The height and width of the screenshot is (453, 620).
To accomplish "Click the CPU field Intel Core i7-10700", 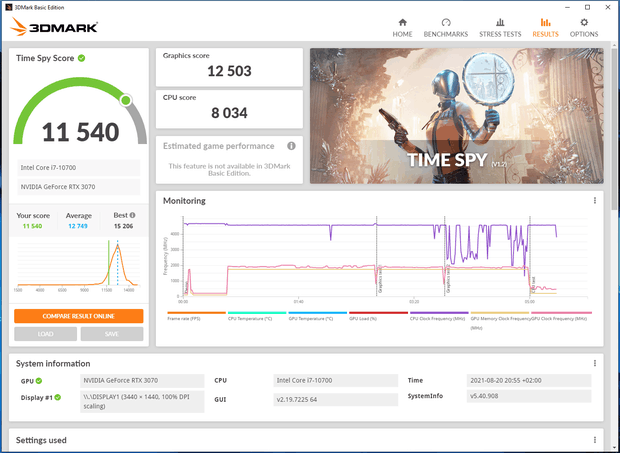I will (335, 381).
